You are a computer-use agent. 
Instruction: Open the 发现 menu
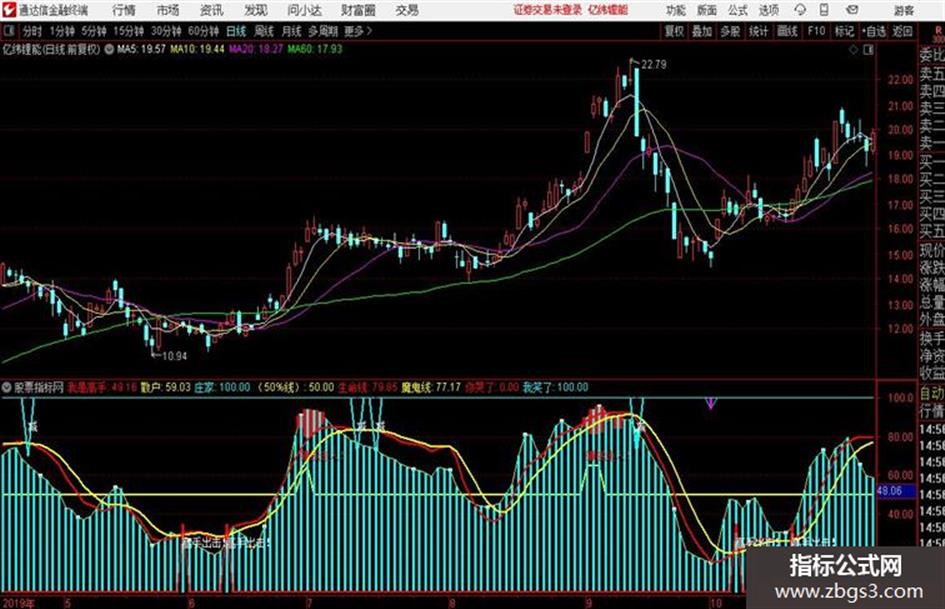pos(256,10)
